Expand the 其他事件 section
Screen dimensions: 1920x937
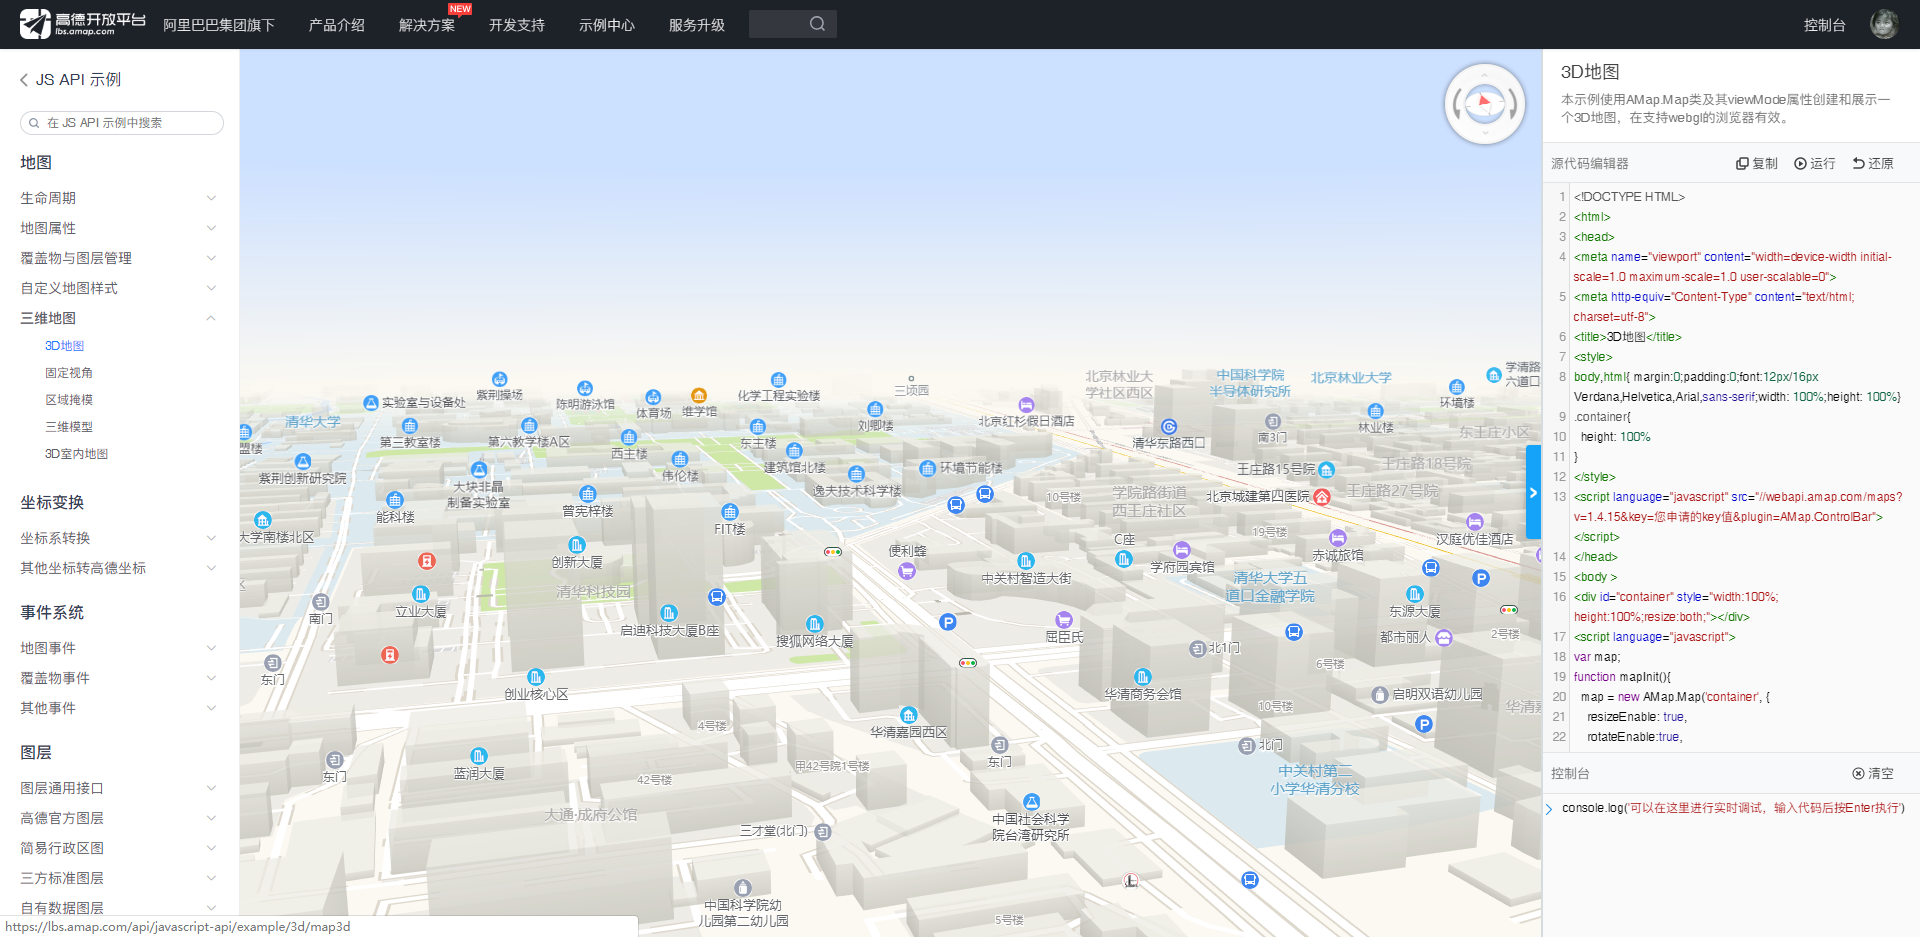click(x=119, y=708)
